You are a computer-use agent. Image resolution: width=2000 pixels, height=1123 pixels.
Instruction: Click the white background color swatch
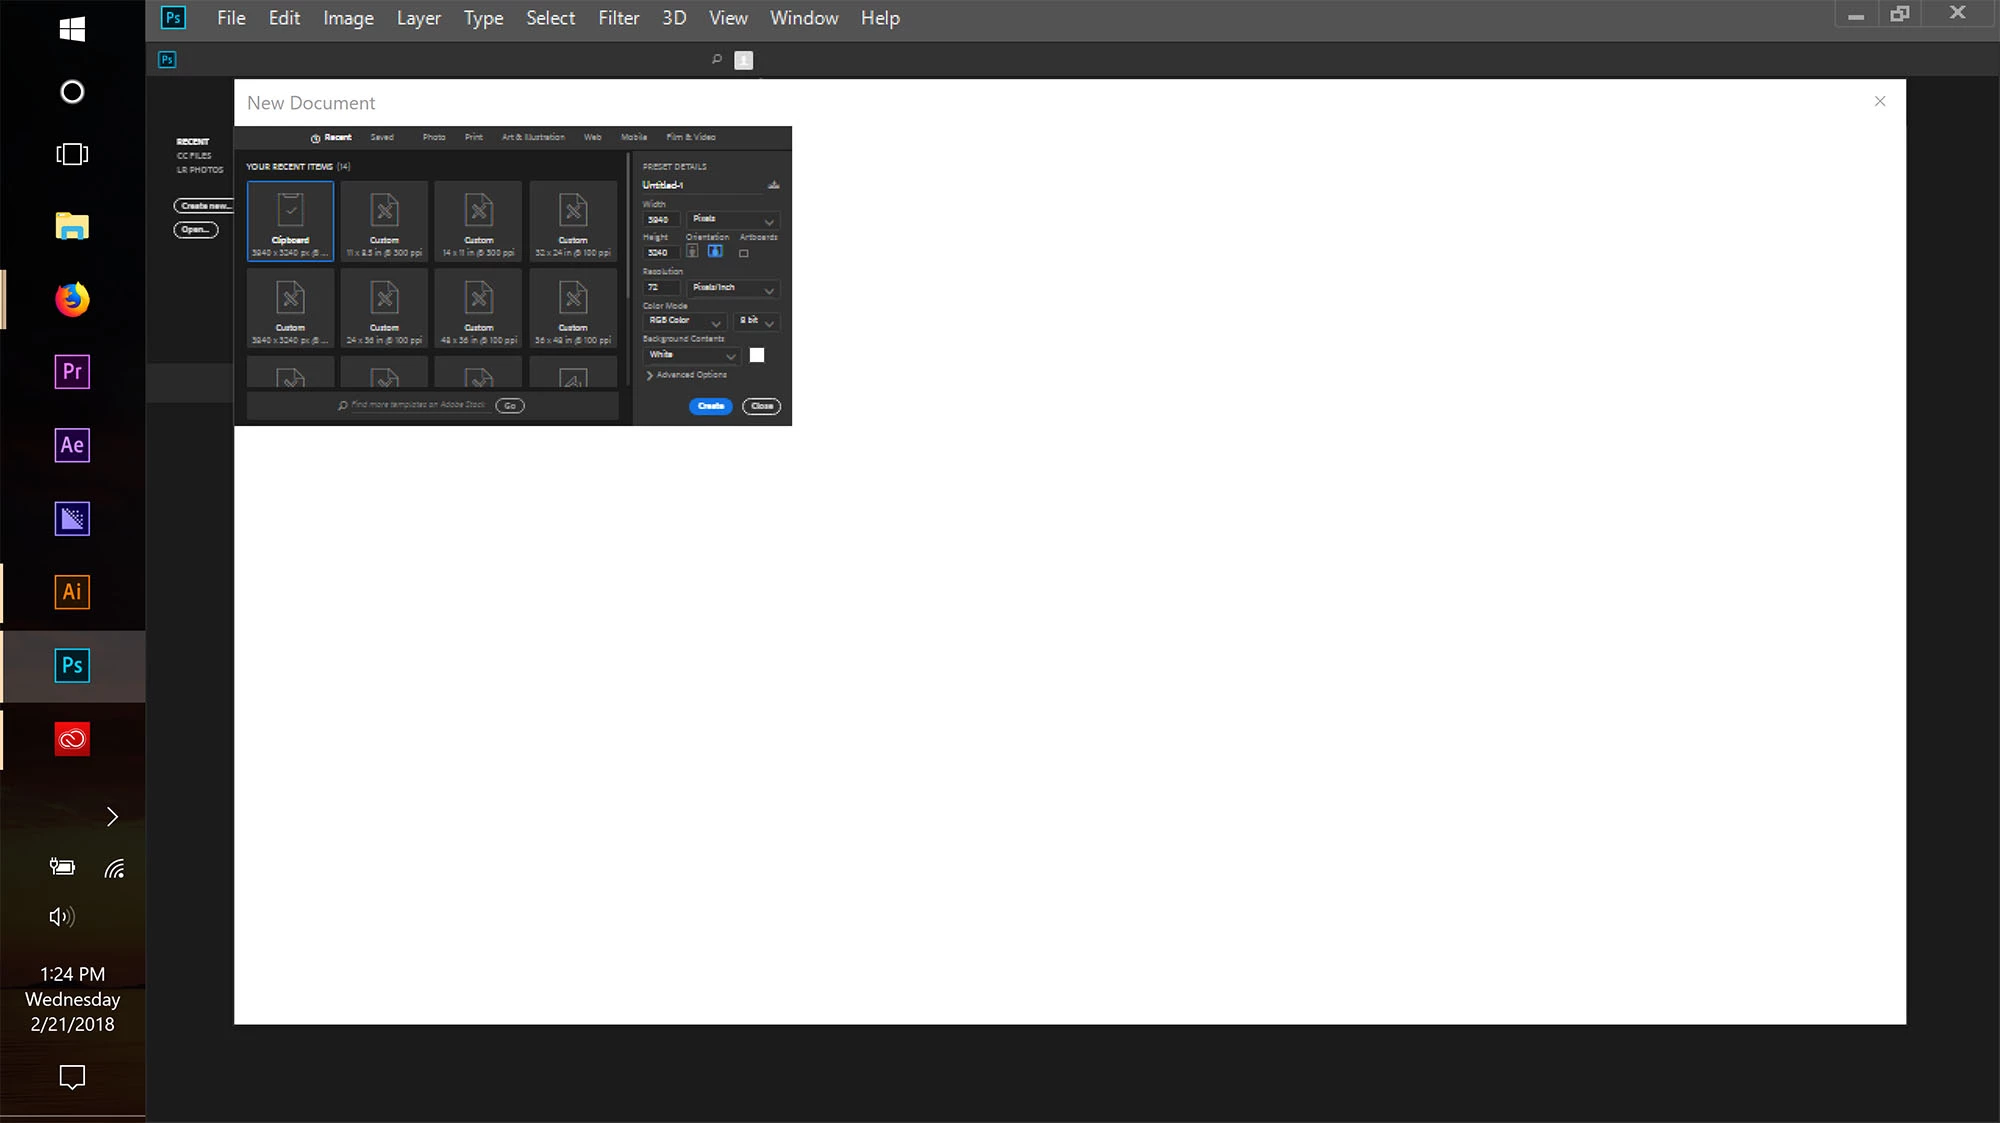tap(757, 355)
